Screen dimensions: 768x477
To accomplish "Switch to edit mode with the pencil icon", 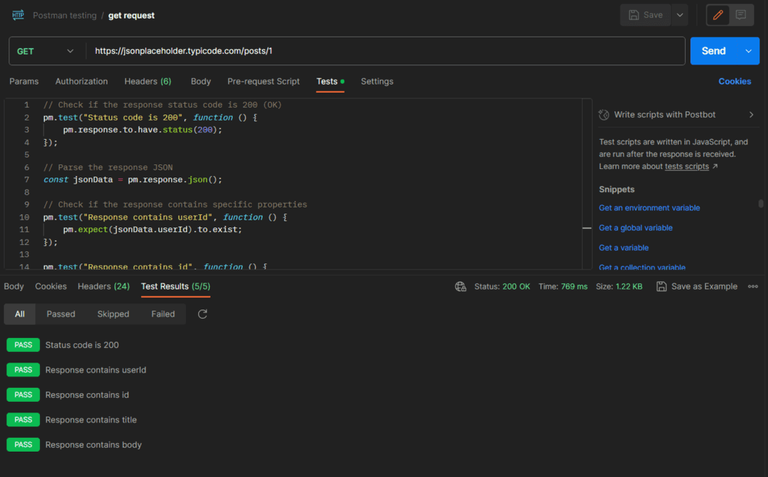I will tap(716, 15).
